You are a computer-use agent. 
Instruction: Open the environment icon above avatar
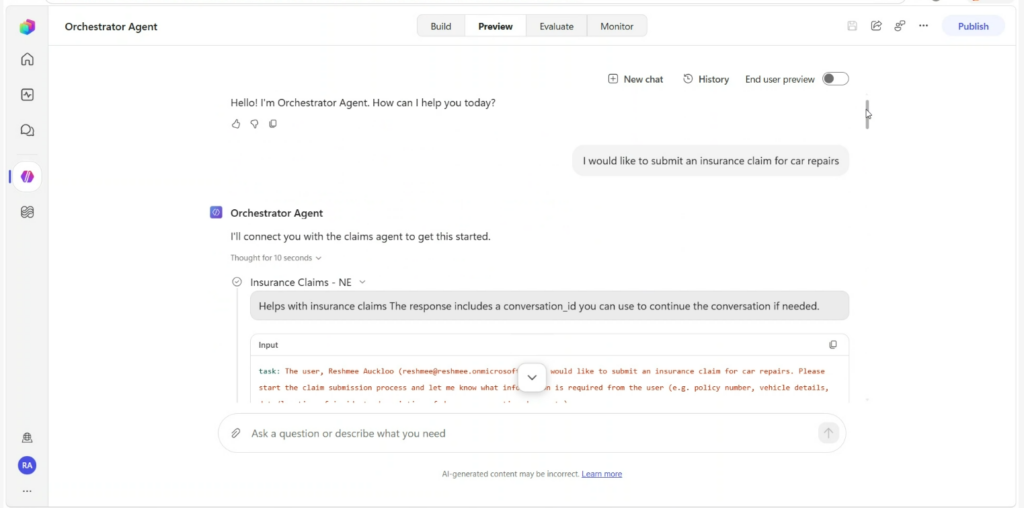27,437
